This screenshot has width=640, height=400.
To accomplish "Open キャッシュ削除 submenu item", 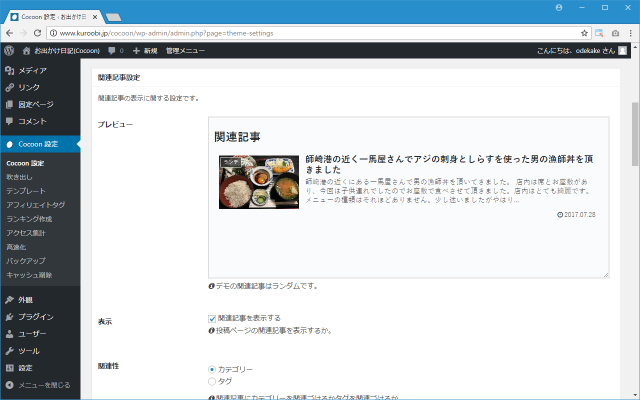I will click(x=29, y=275).
